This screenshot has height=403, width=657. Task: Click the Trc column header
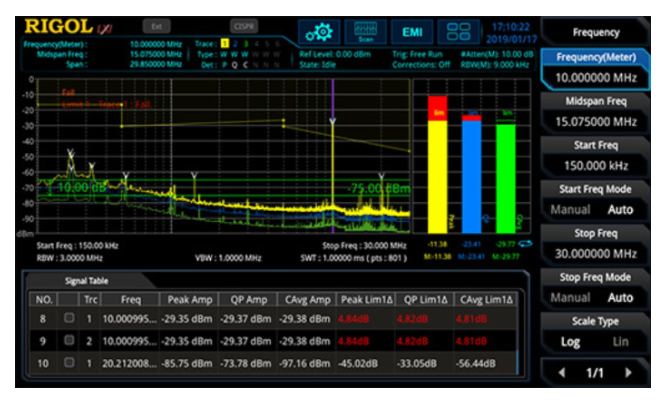pos(90,300)
